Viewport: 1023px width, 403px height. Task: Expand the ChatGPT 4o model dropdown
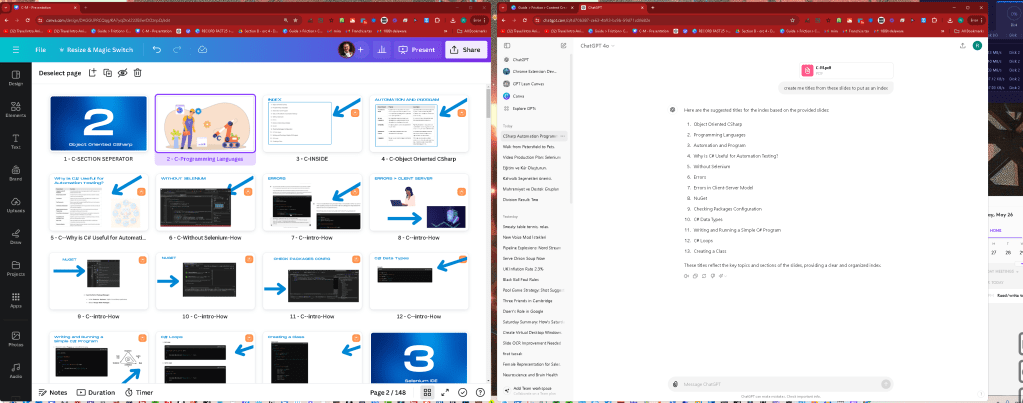[597, 46]
